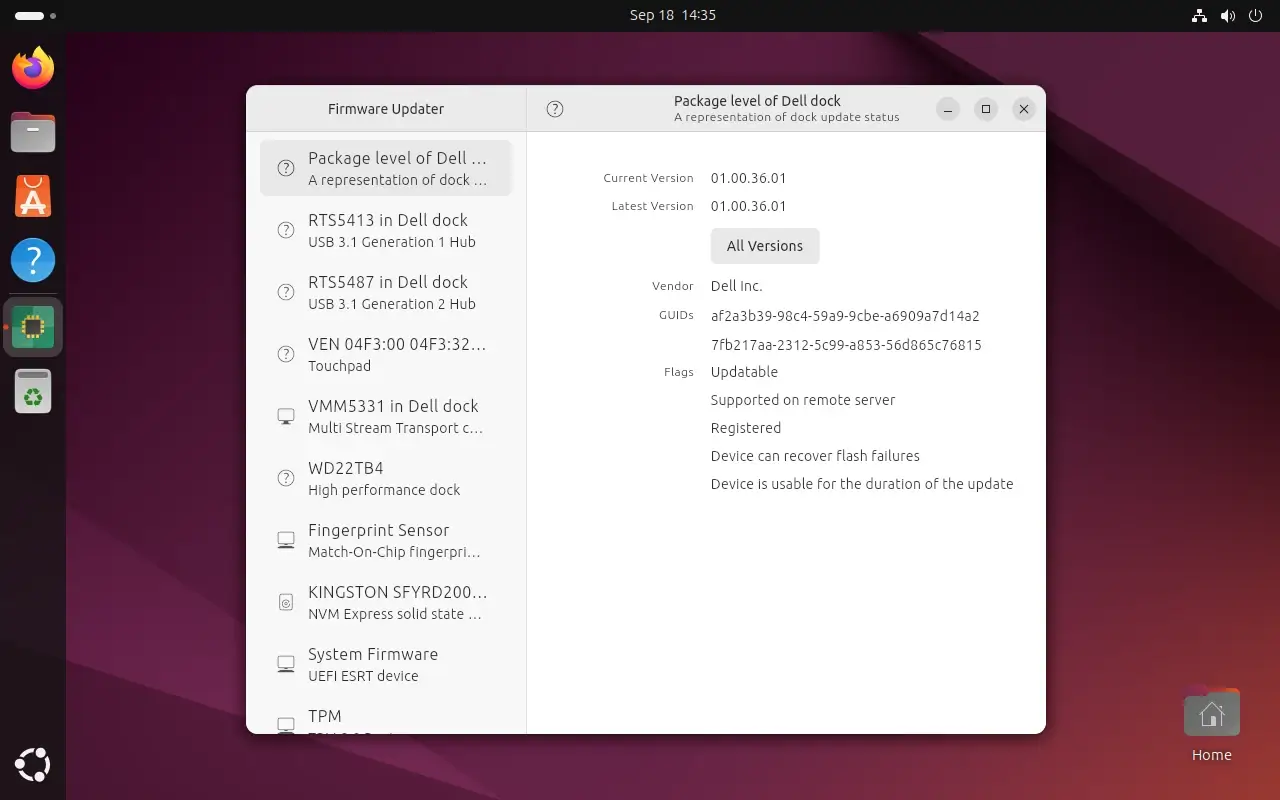Click icon beside Package level of Dell row
This screenshot has height=800, width=1280.
[286, 168]
